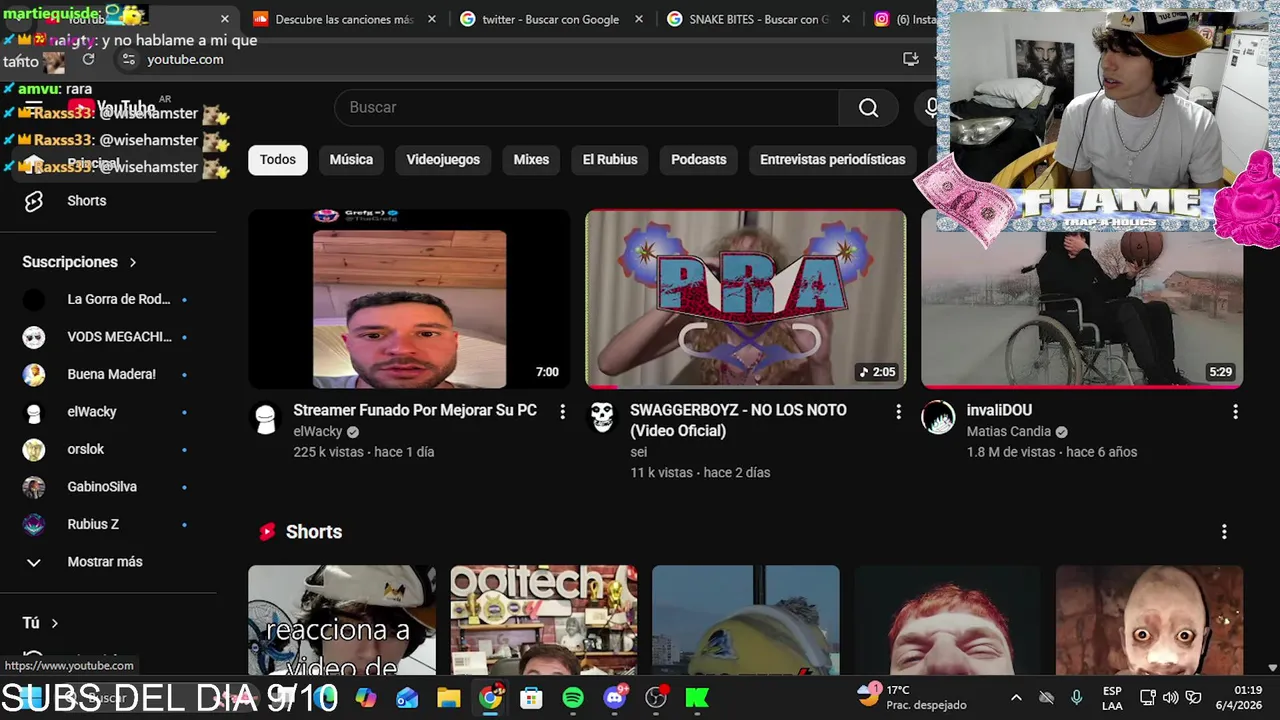Image resolution: width=1280 pixels, height=720 pixels.
Task: Open the Streamer Funado Por Mejorar Su PC thumbnail
Action: click(409, 299)
